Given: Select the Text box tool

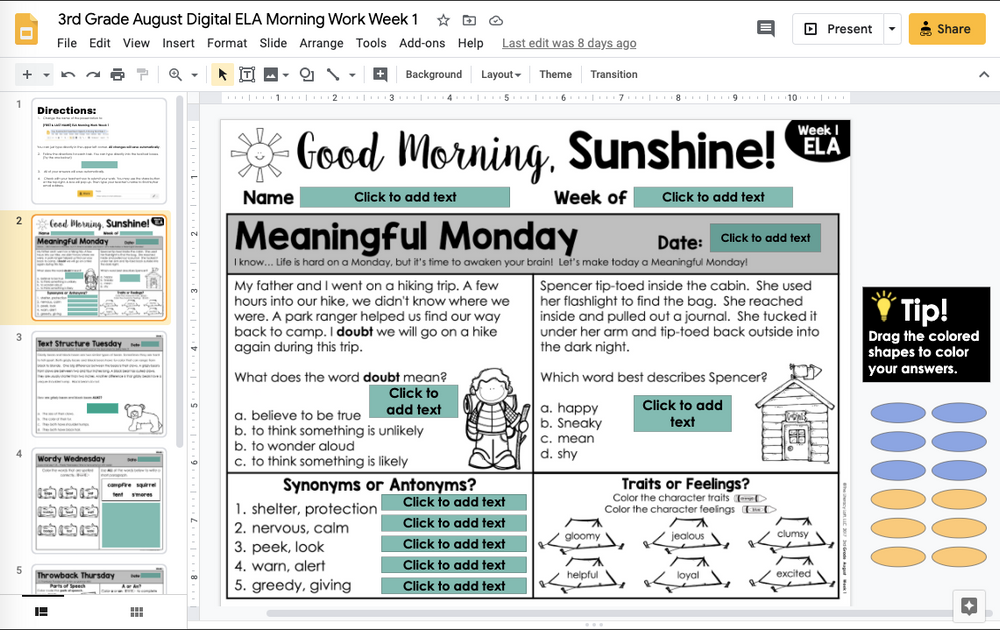Looking at the screenshot, I should [x=247, y=74].
